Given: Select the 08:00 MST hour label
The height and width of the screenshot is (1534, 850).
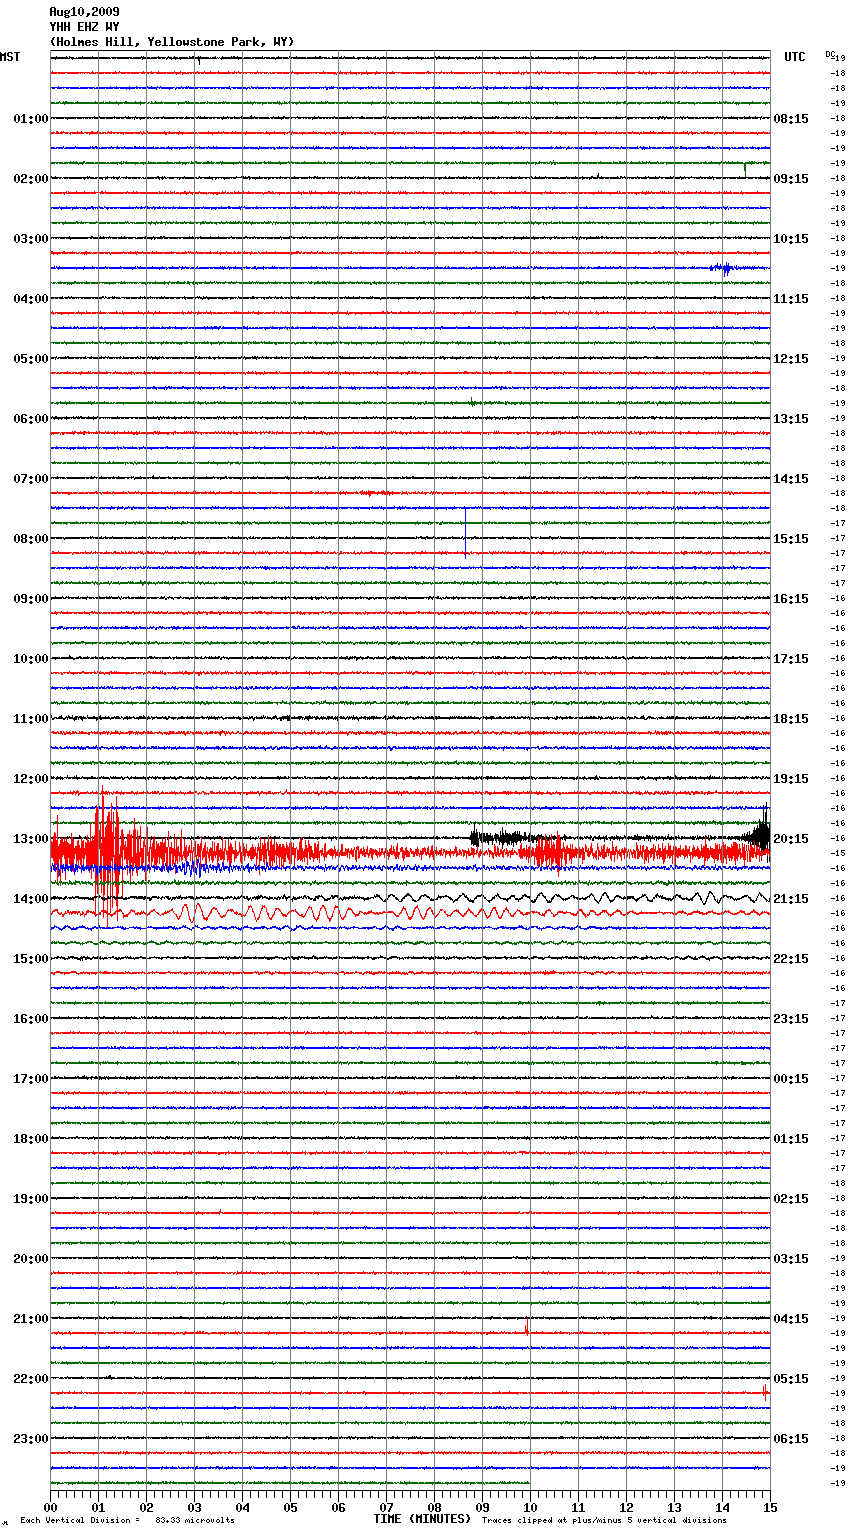Looking at the screenshot, I should pos(31,539).
